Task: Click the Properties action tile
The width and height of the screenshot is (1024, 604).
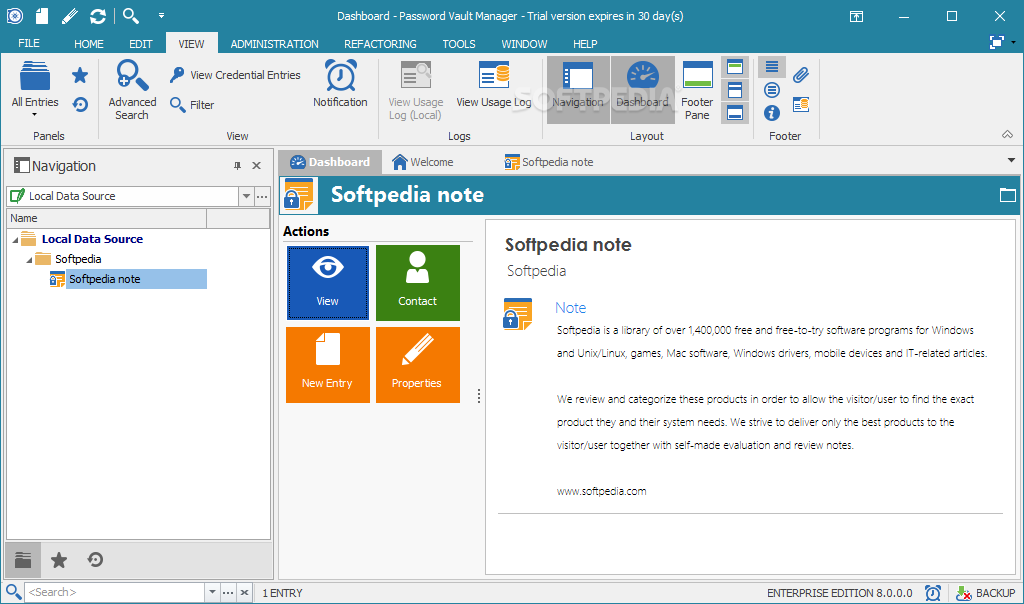Action: click(418, 365)
